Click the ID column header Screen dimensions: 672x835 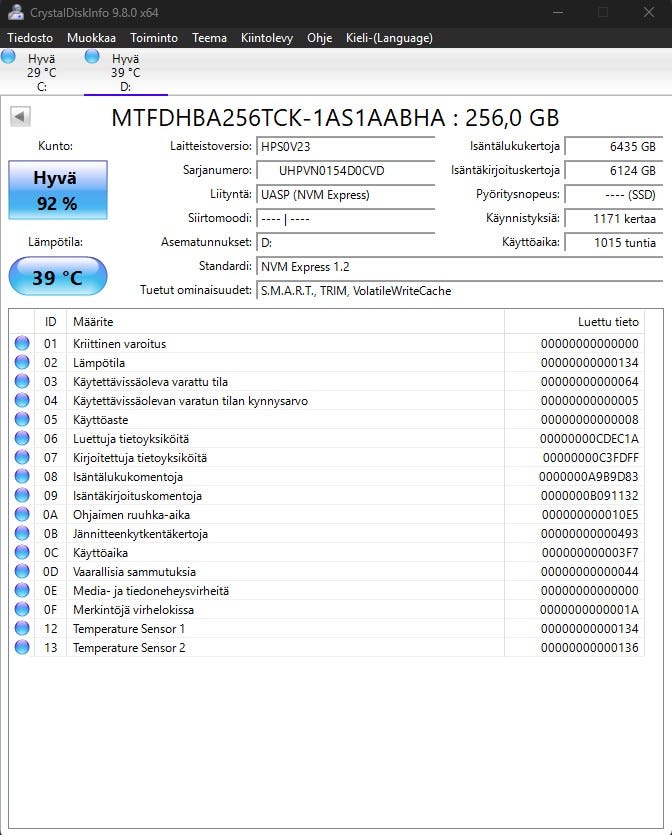point(51,322)
